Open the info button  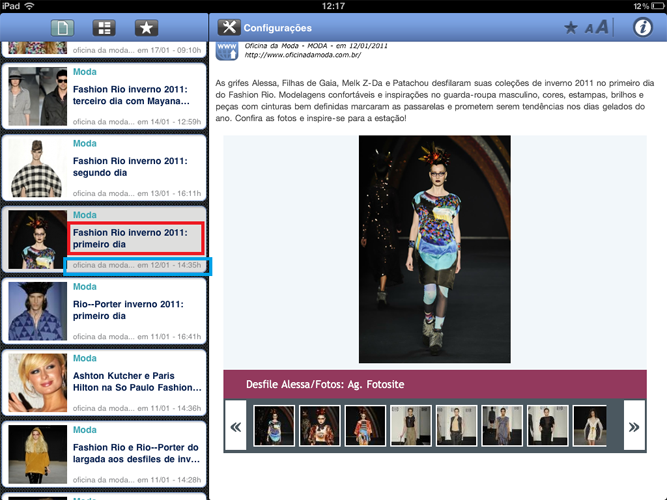[x=642, y=27]
